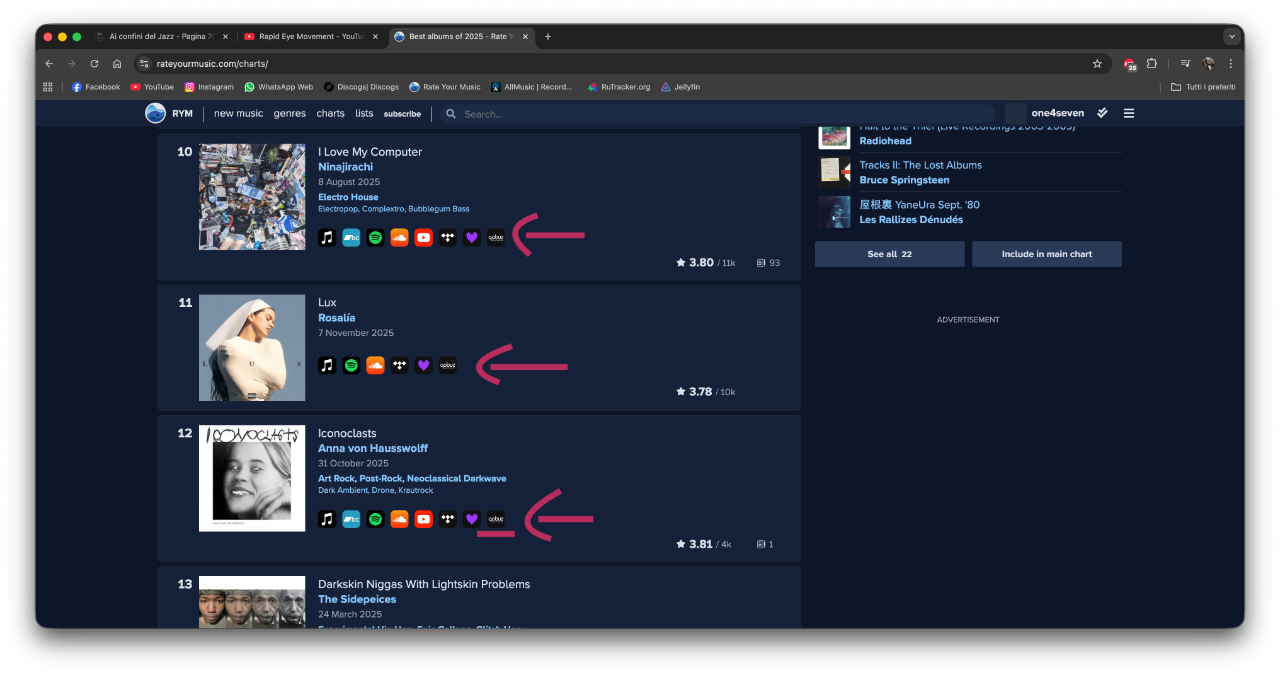Click the See all 22 button
The image size is (1280, 675).
coord(889,254)
